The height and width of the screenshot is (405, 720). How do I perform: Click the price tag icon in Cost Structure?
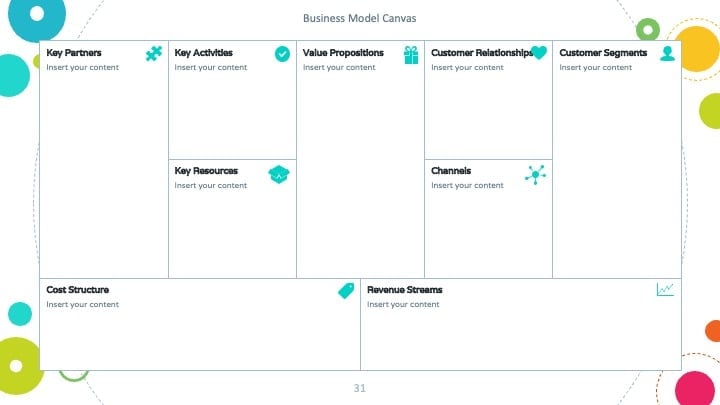(x=346, y=291)
